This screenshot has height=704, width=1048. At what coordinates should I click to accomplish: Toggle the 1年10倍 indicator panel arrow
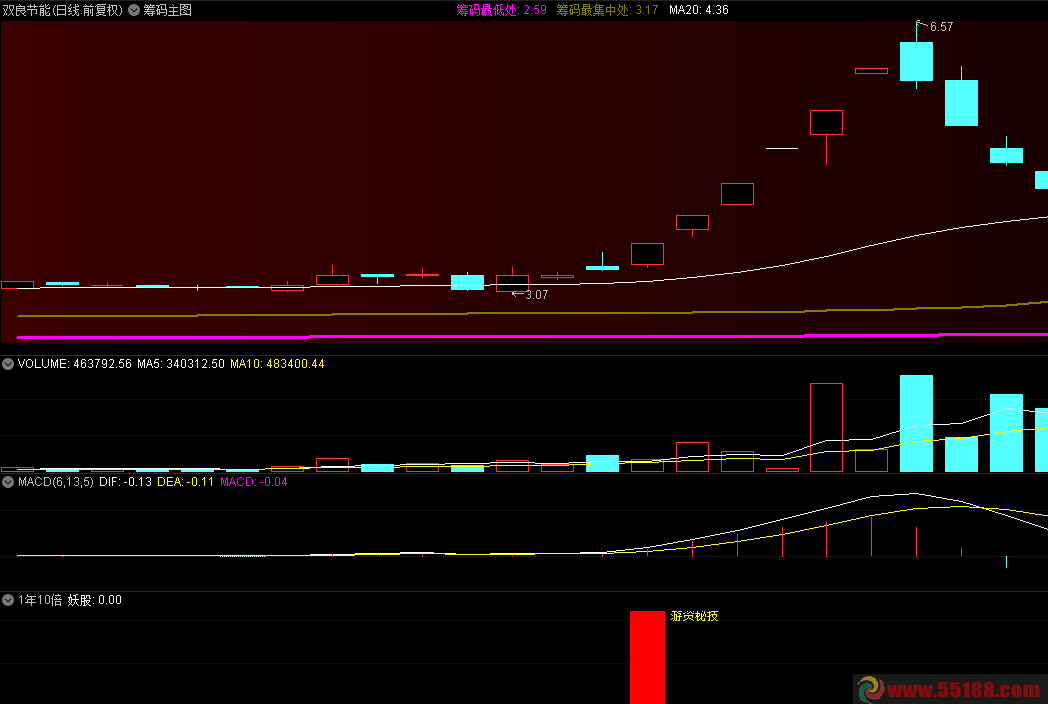pos(9,600)
